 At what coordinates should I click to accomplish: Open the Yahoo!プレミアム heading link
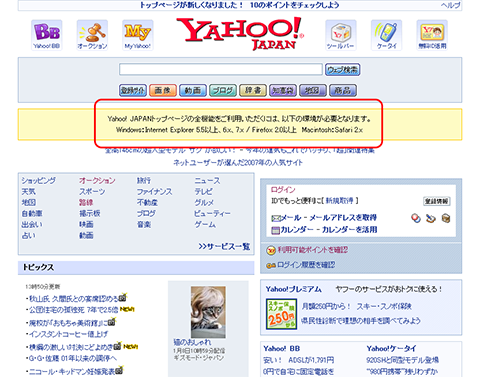pos(294,289)
